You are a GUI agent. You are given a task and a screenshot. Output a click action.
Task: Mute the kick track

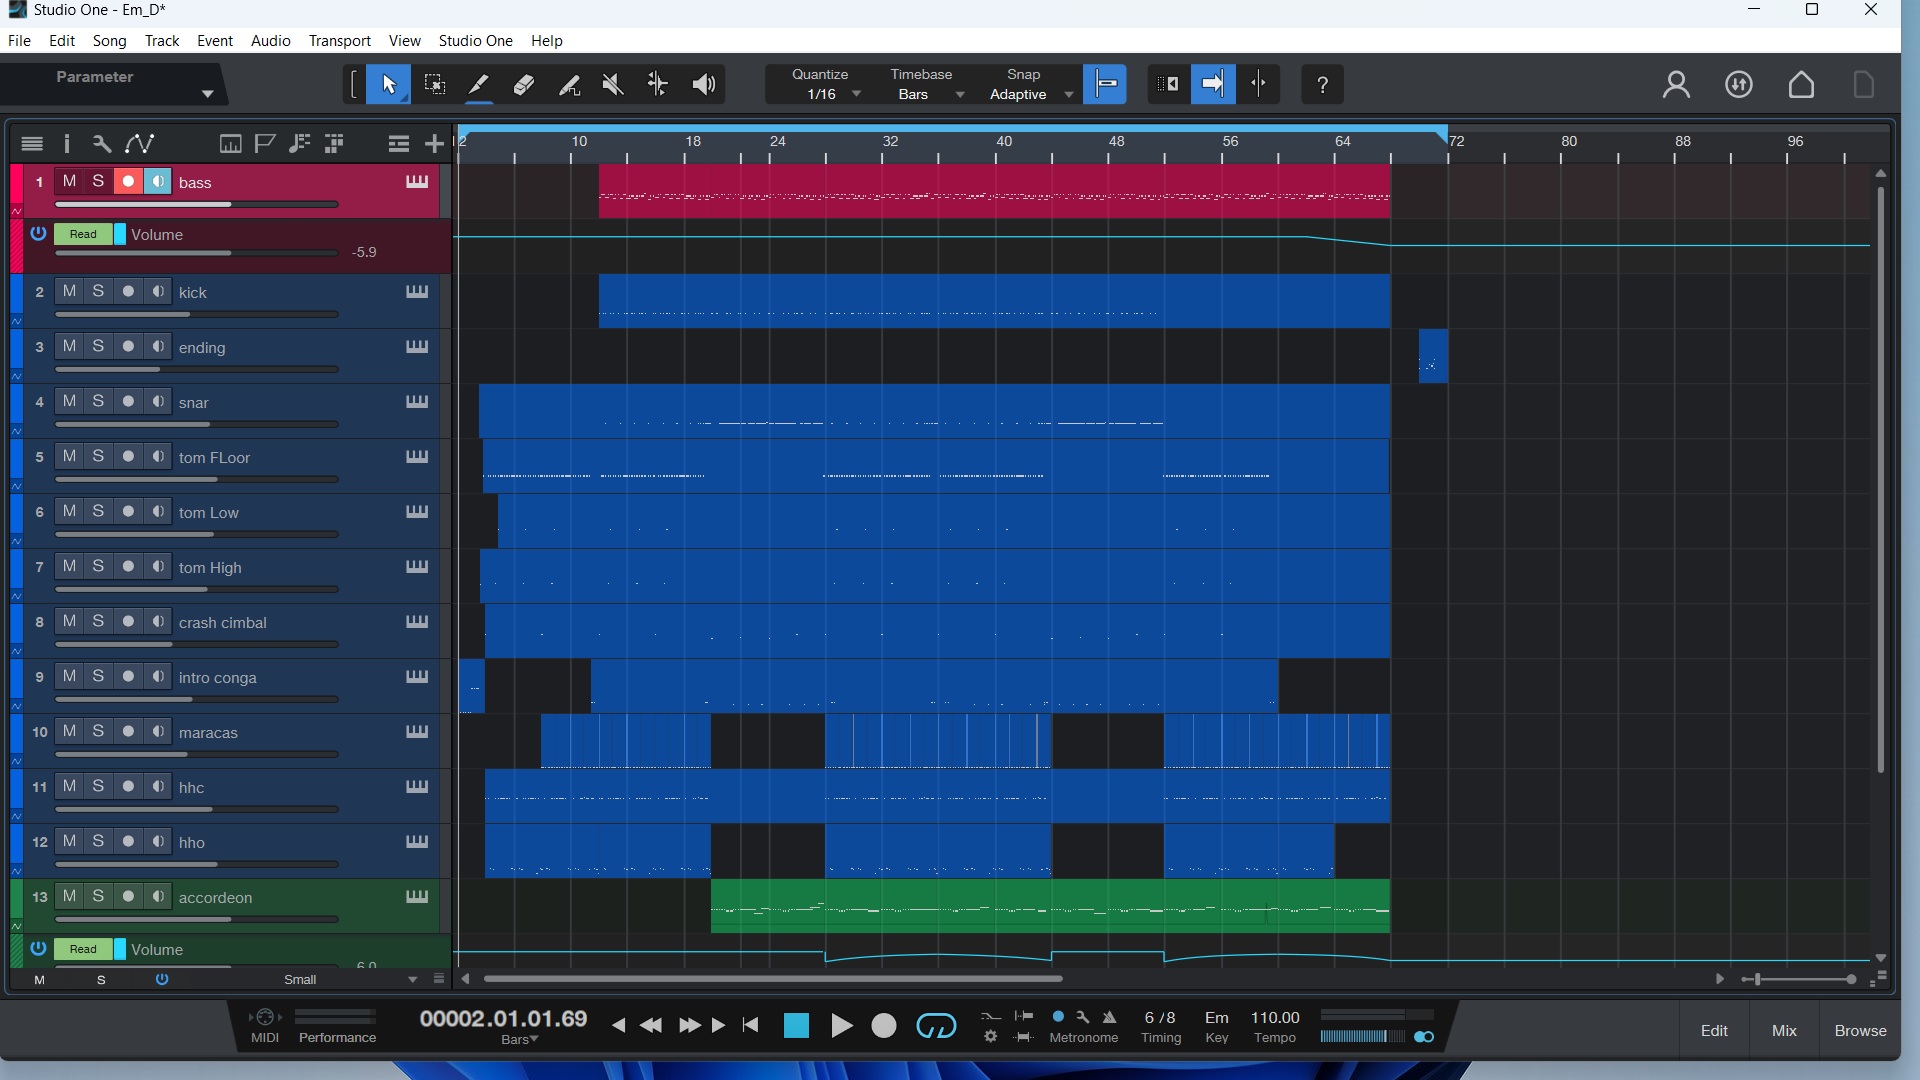(x=69, y=292)
